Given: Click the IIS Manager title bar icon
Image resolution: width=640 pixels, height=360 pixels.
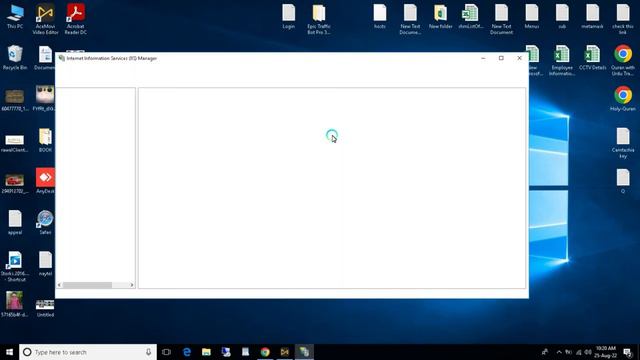Looking at the screenshot, I should point(62,58).
